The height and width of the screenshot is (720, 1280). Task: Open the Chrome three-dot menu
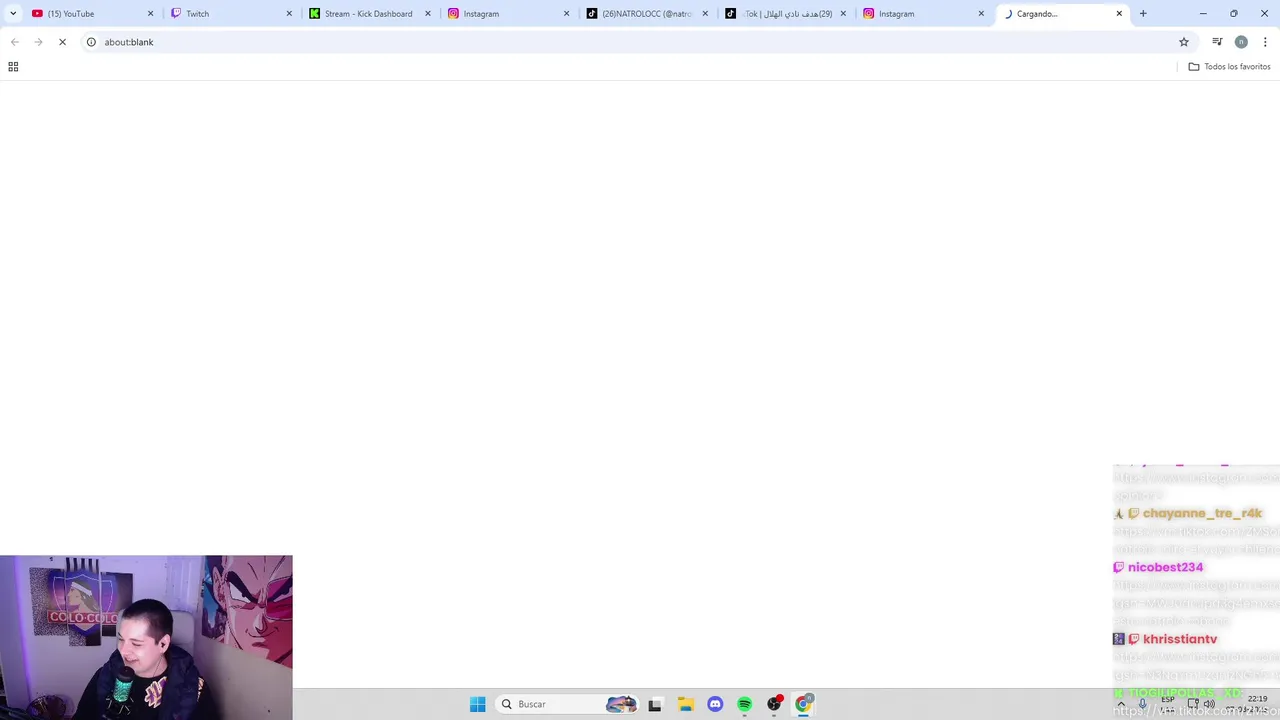pyautogui.click(x=1265, y=42)
